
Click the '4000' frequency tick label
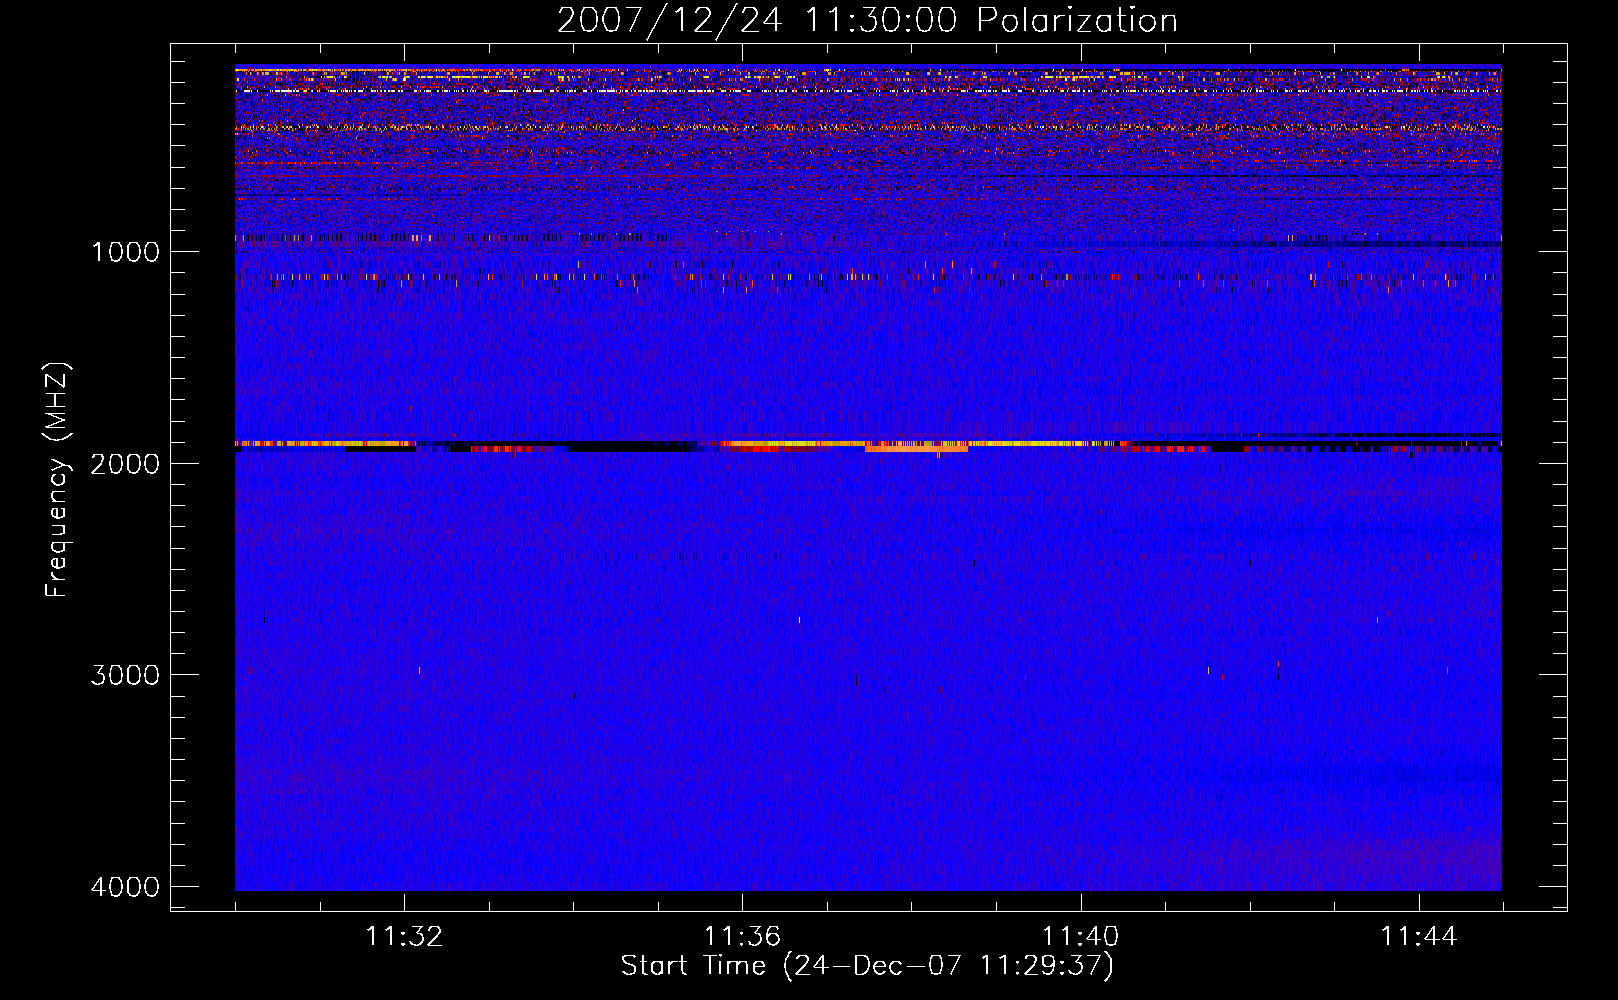click(x=125, y=886)
